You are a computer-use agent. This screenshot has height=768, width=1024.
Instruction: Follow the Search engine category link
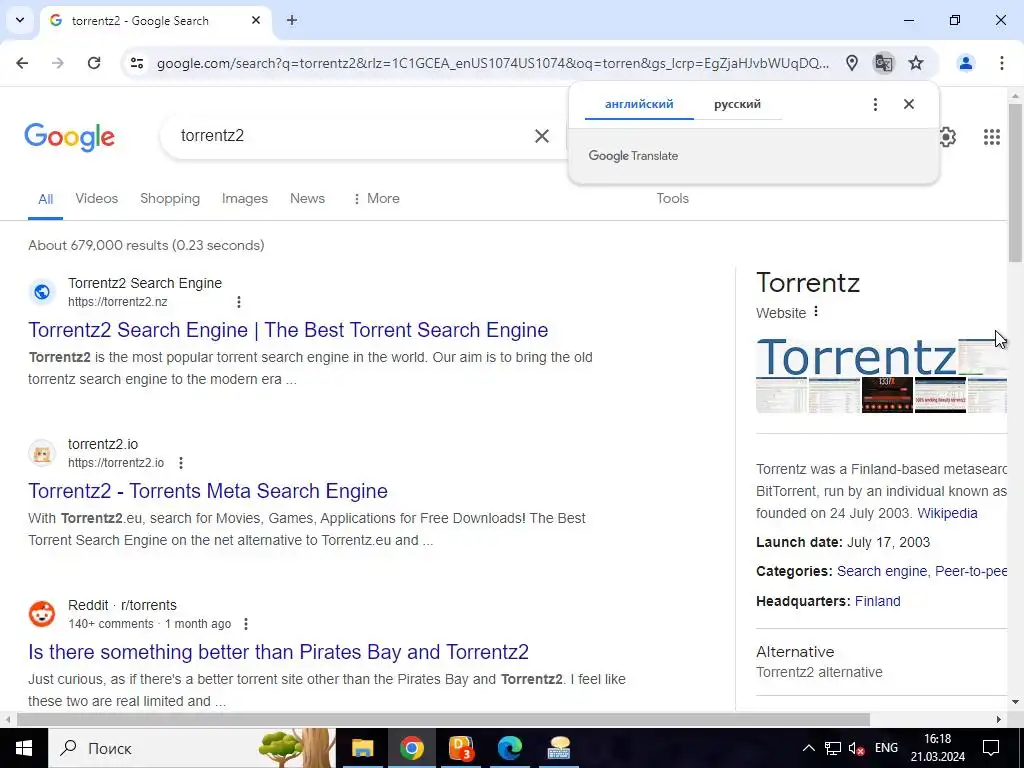pos(882,571)
